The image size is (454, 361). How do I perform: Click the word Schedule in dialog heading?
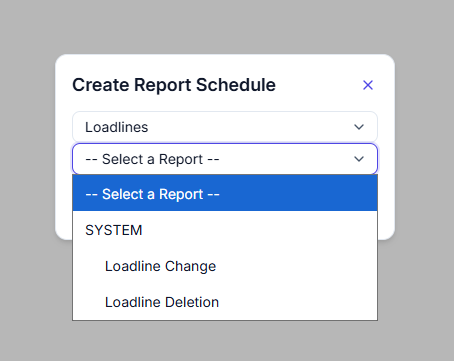click(x=236, y=85)
